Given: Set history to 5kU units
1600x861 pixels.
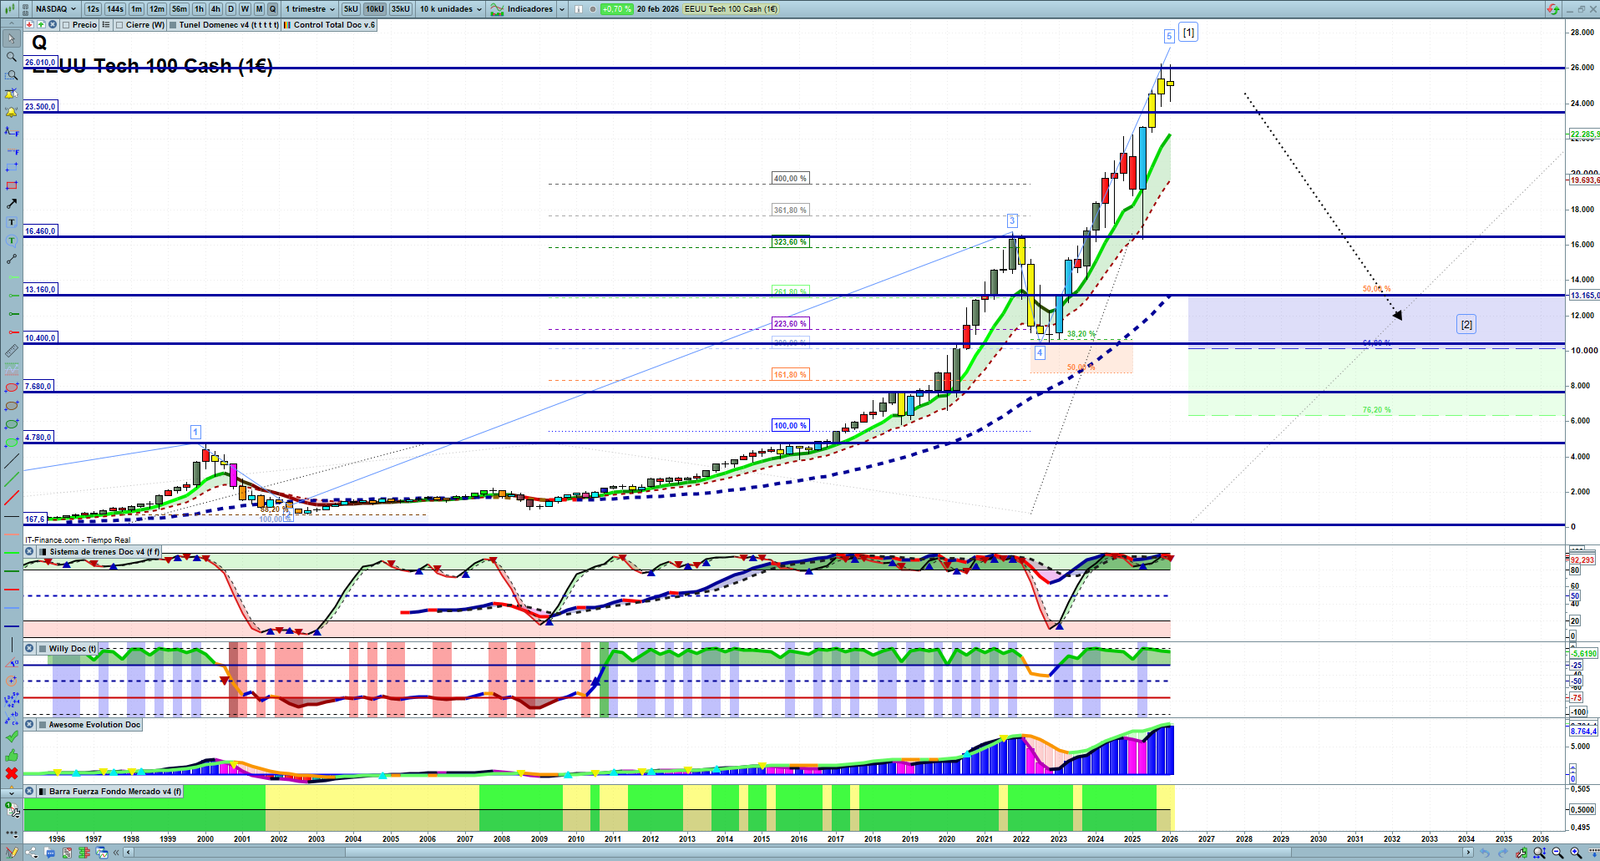Looking at the screenshot, I should [x=351, y=9].
